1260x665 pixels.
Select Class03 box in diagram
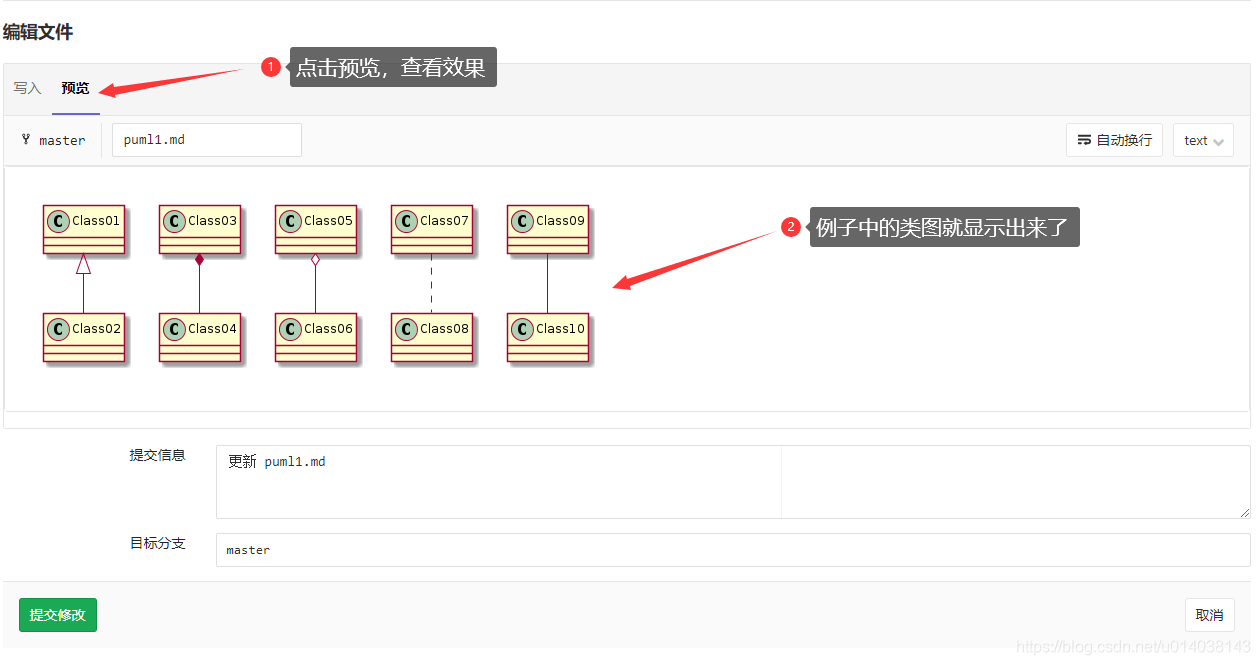click(200, 229)
